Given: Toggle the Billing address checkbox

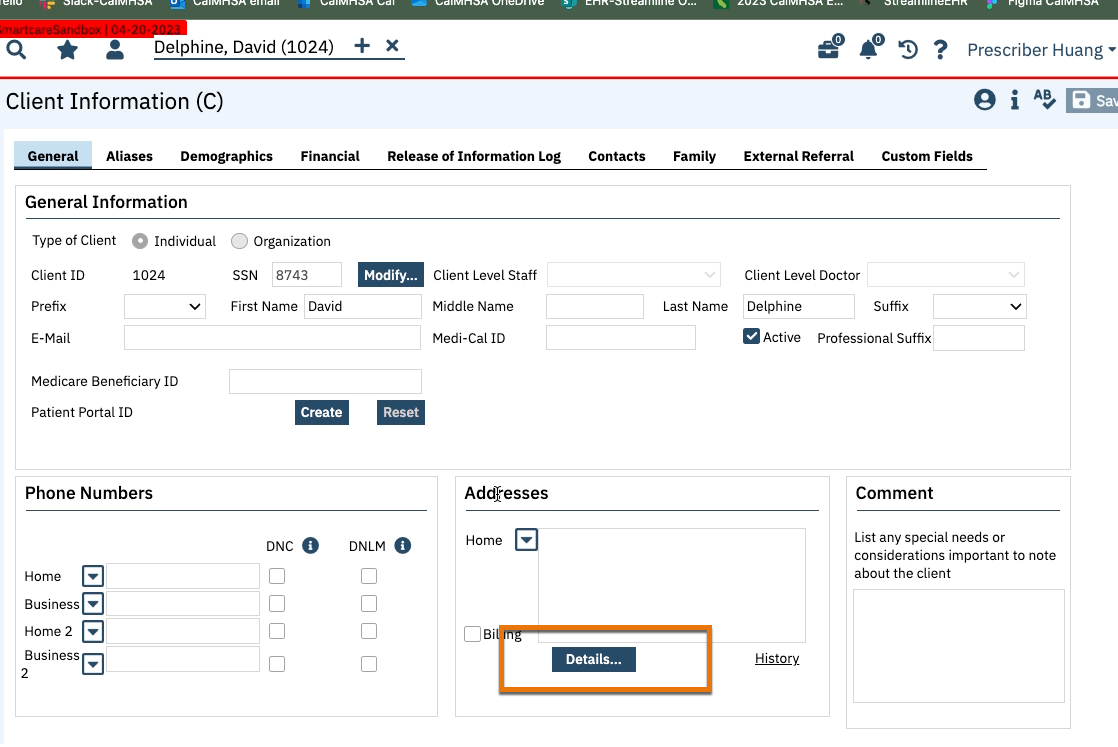Looking at the screenshot, I should click(472, 634).
